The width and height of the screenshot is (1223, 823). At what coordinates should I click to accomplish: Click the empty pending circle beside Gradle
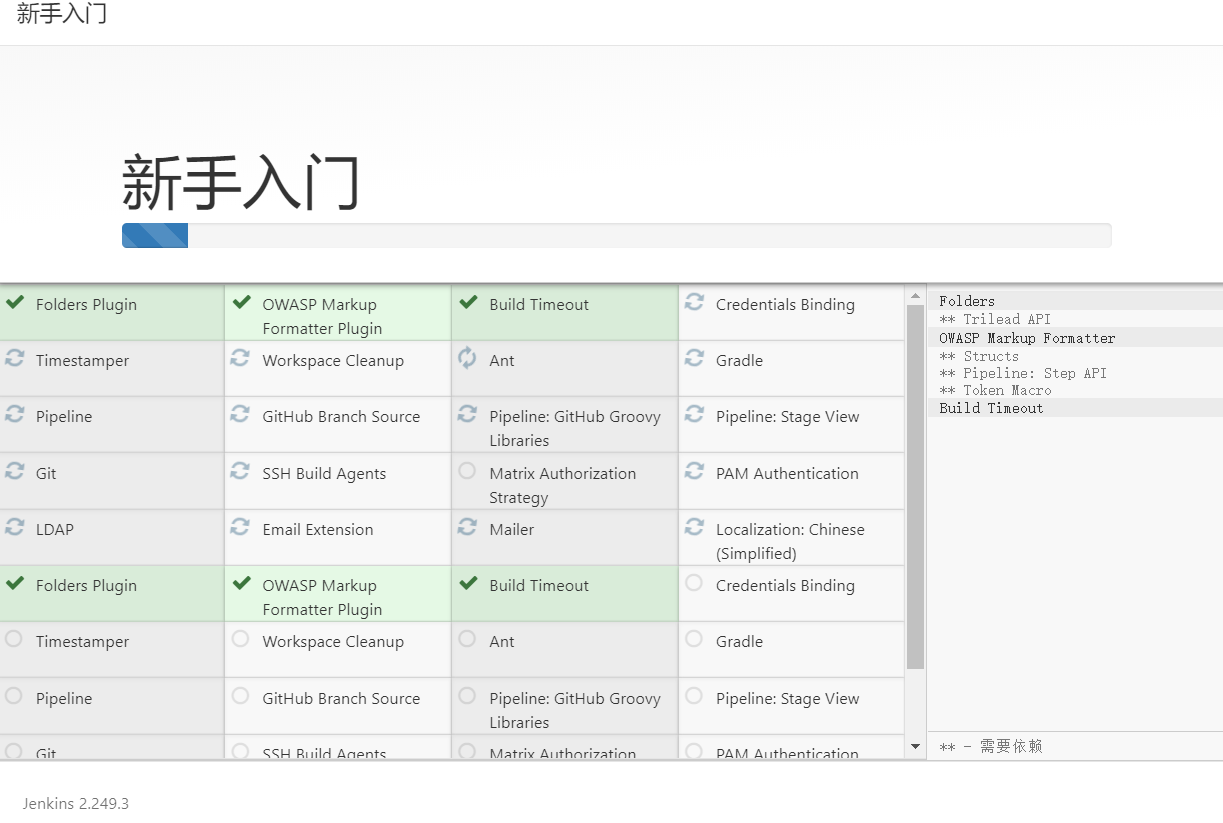click(x=694, y=639)
